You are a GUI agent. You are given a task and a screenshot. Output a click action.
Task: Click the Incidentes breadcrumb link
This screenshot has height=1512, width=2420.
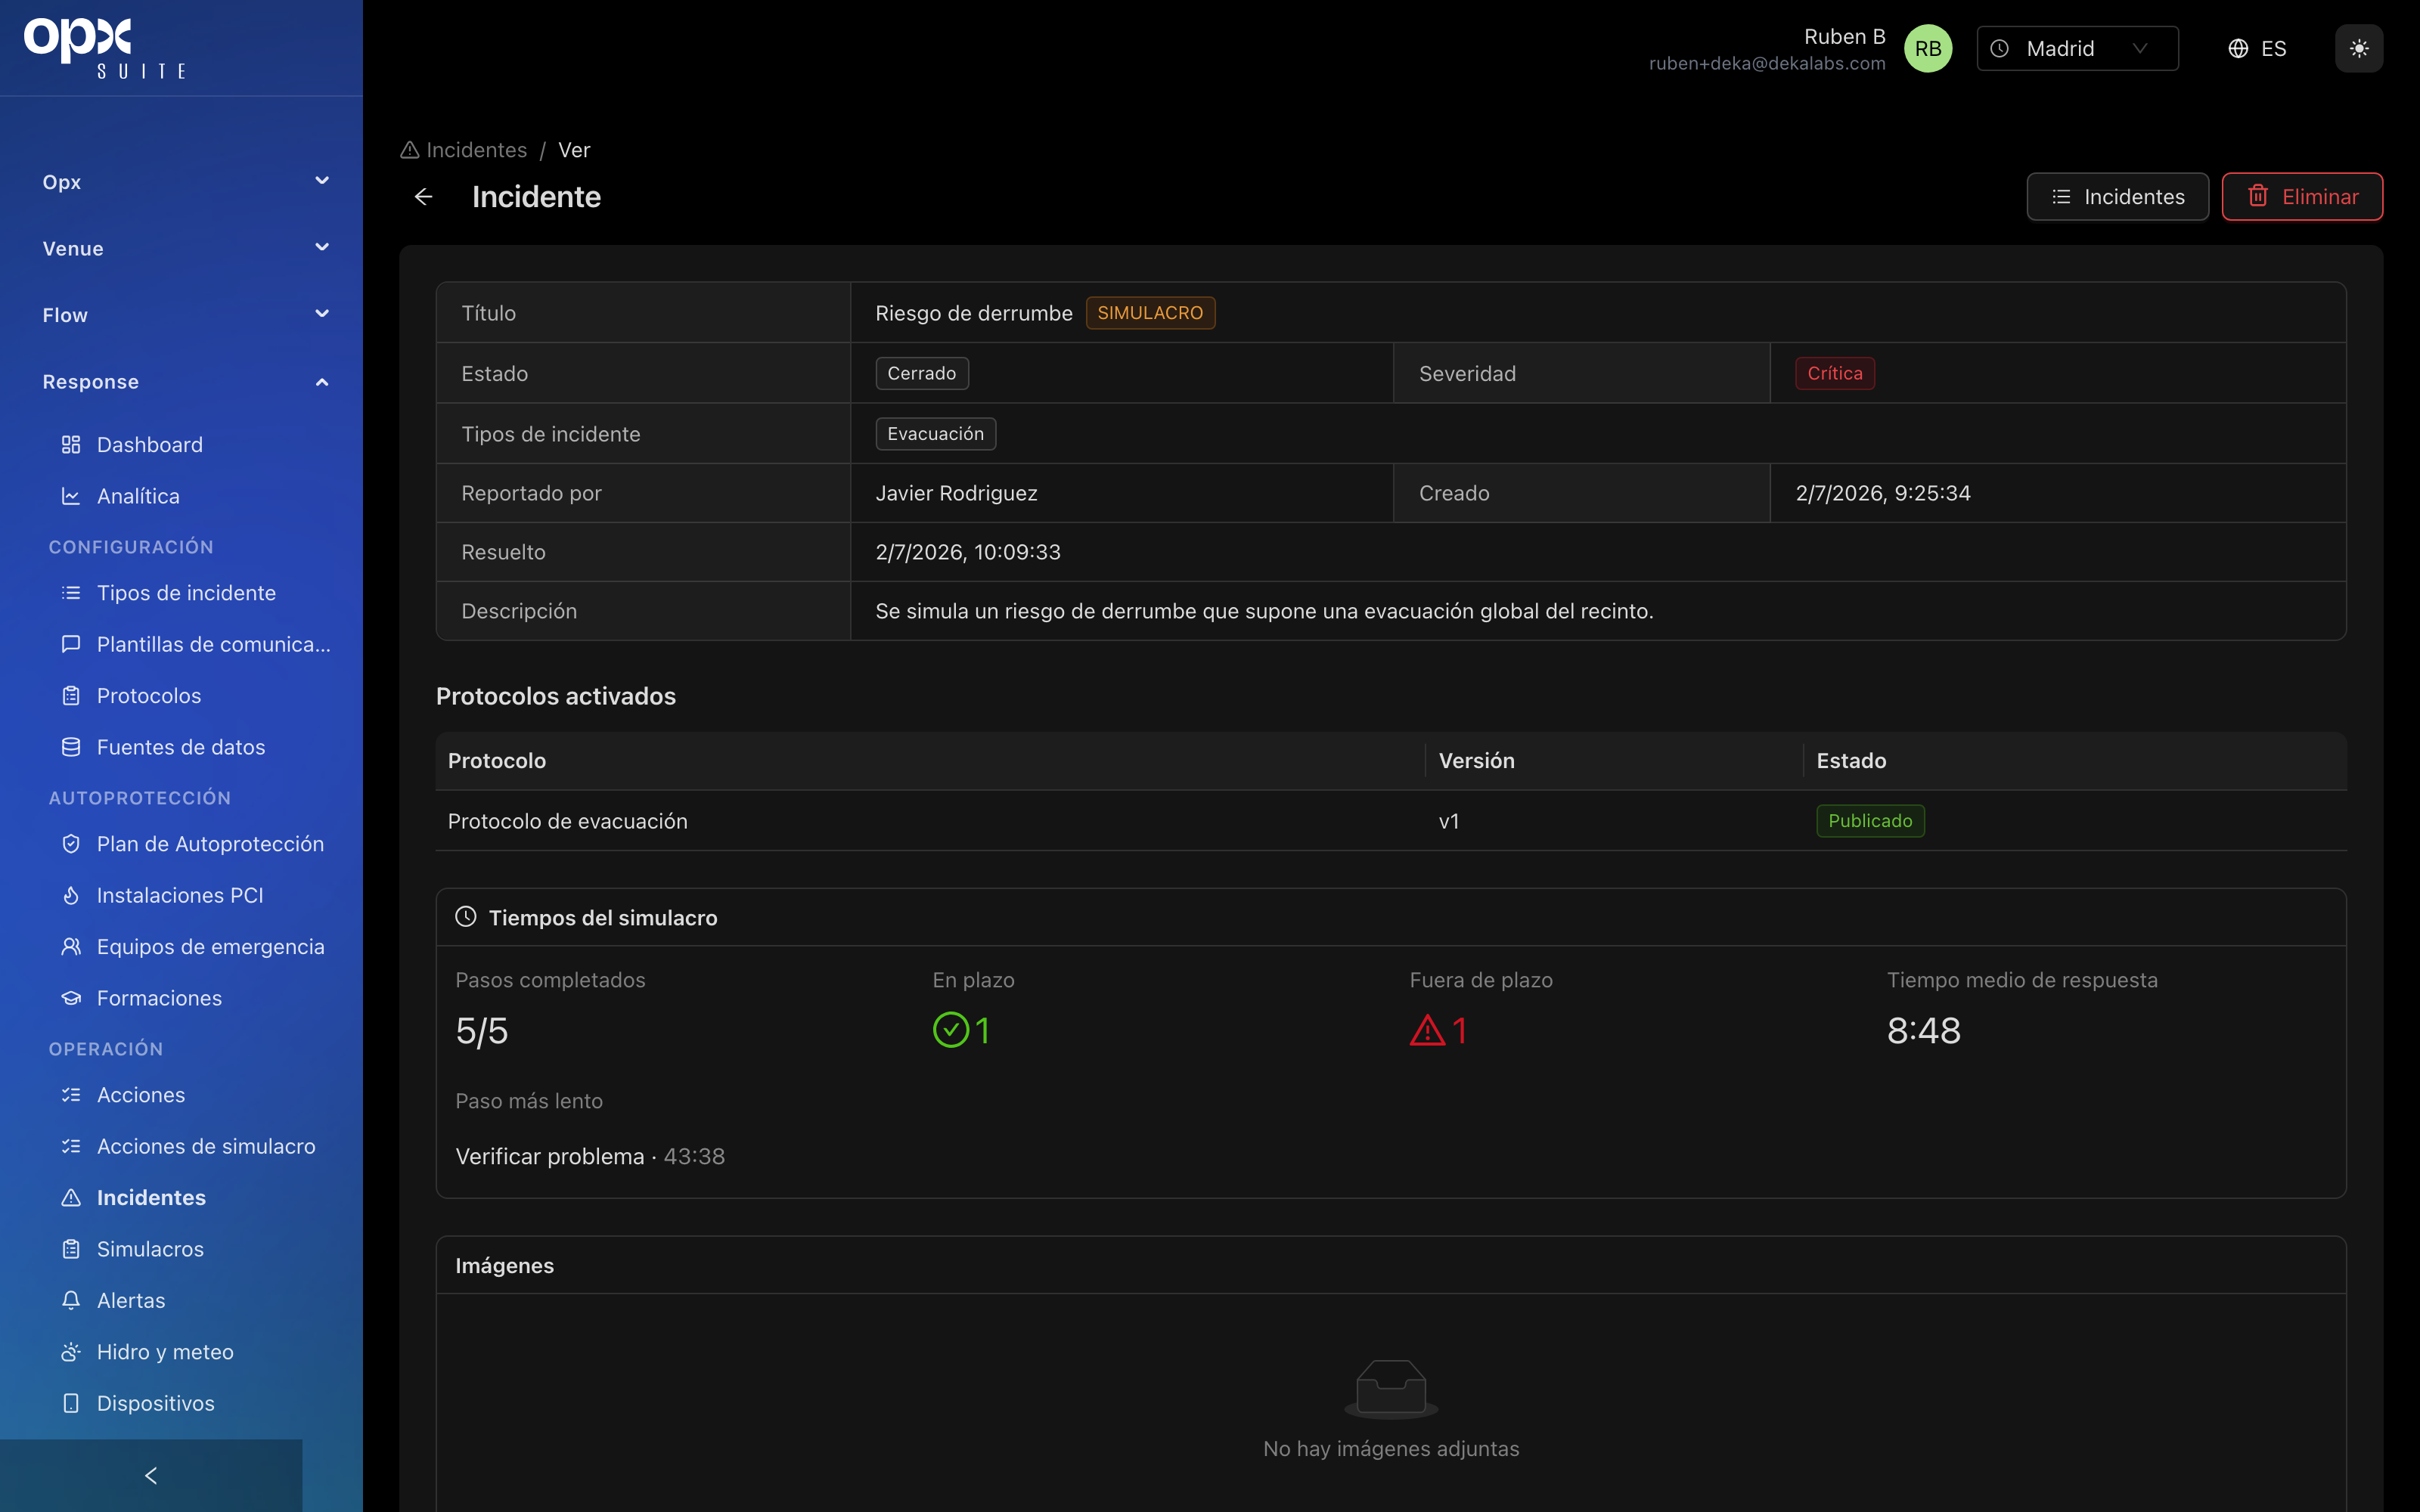pos(464,150)
